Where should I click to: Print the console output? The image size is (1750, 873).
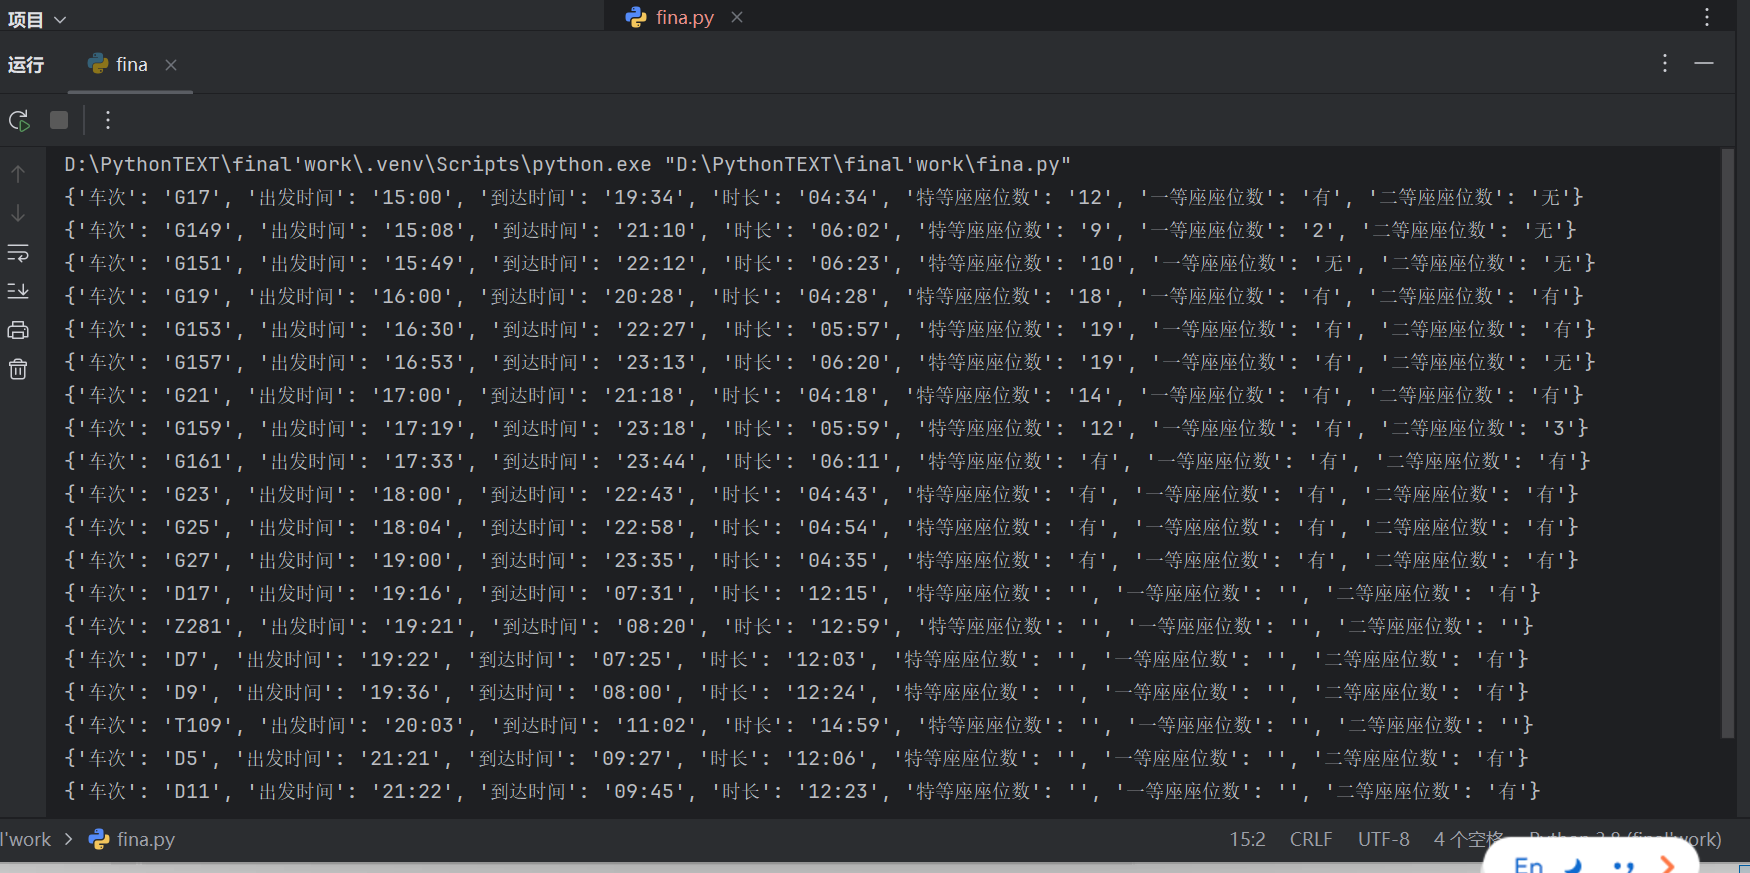coord(18,330)
